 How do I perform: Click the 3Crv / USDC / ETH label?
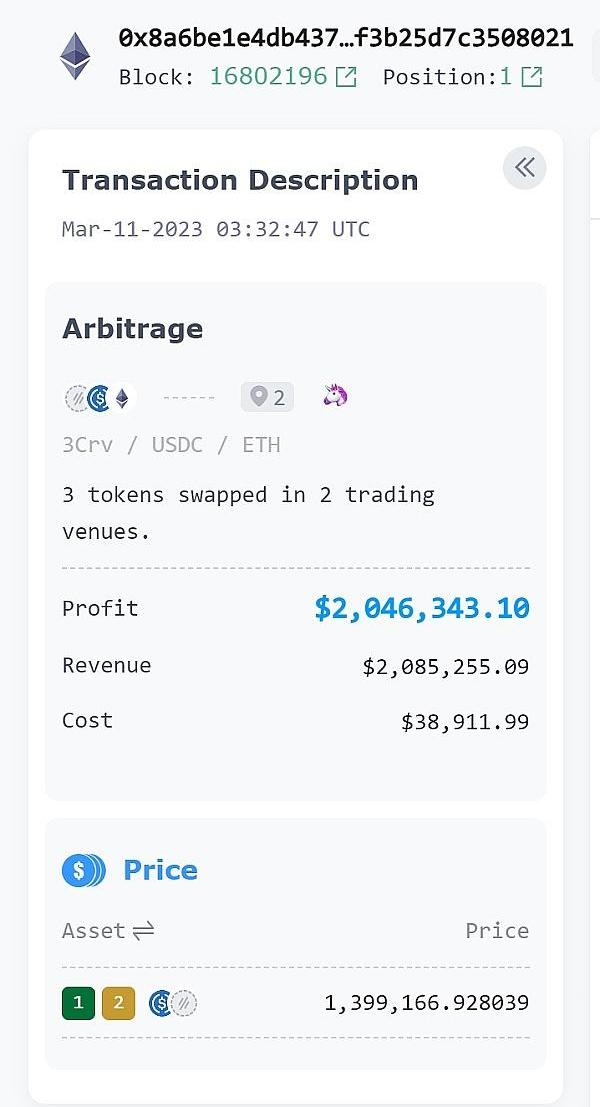(x=171, y=445)
